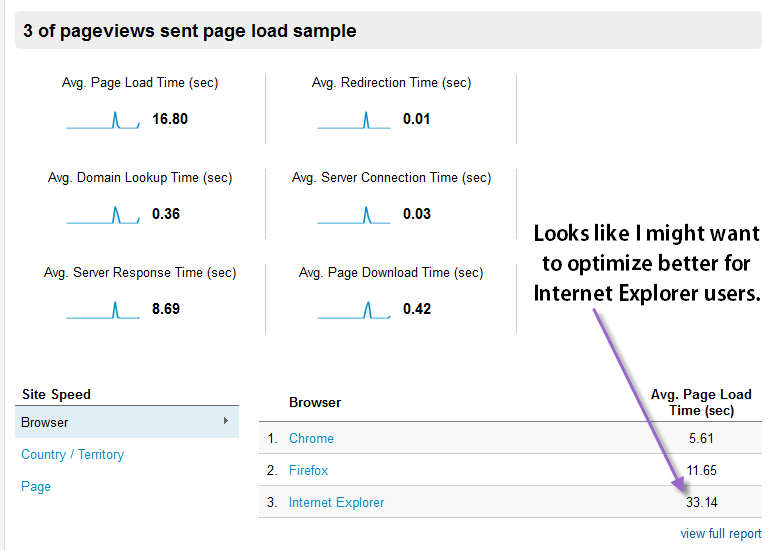Open the Chrome browser link
769x550 pixels.
(x=311, y=438)
